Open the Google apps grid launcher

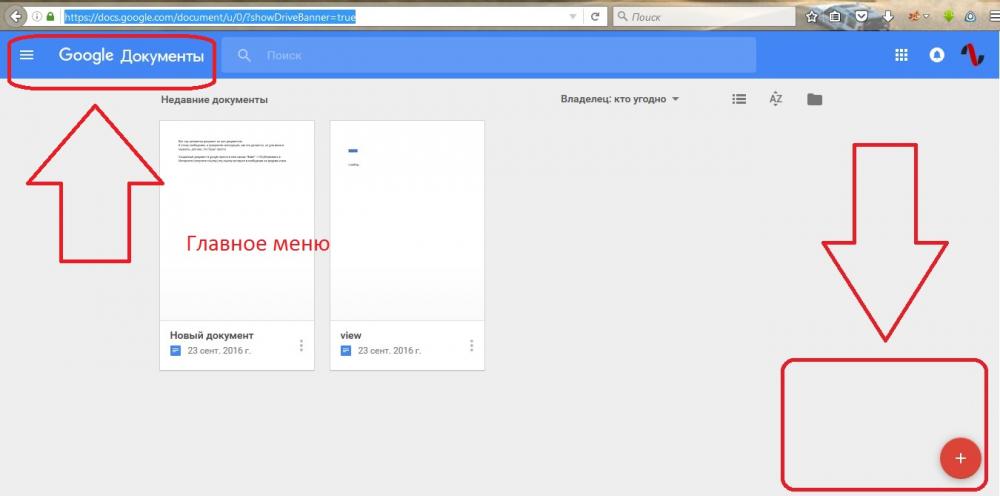click(901, 56)
